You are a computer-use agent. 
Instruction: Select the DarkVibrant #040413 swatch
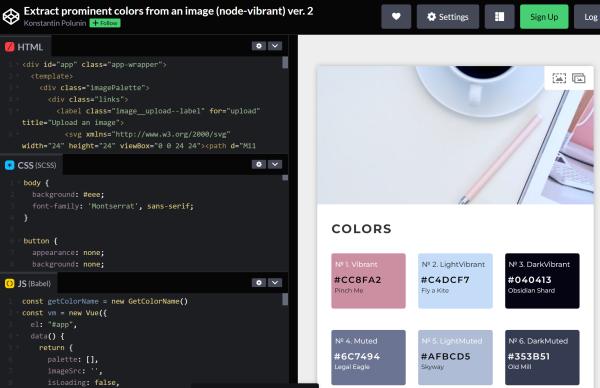tap(542, 280)
